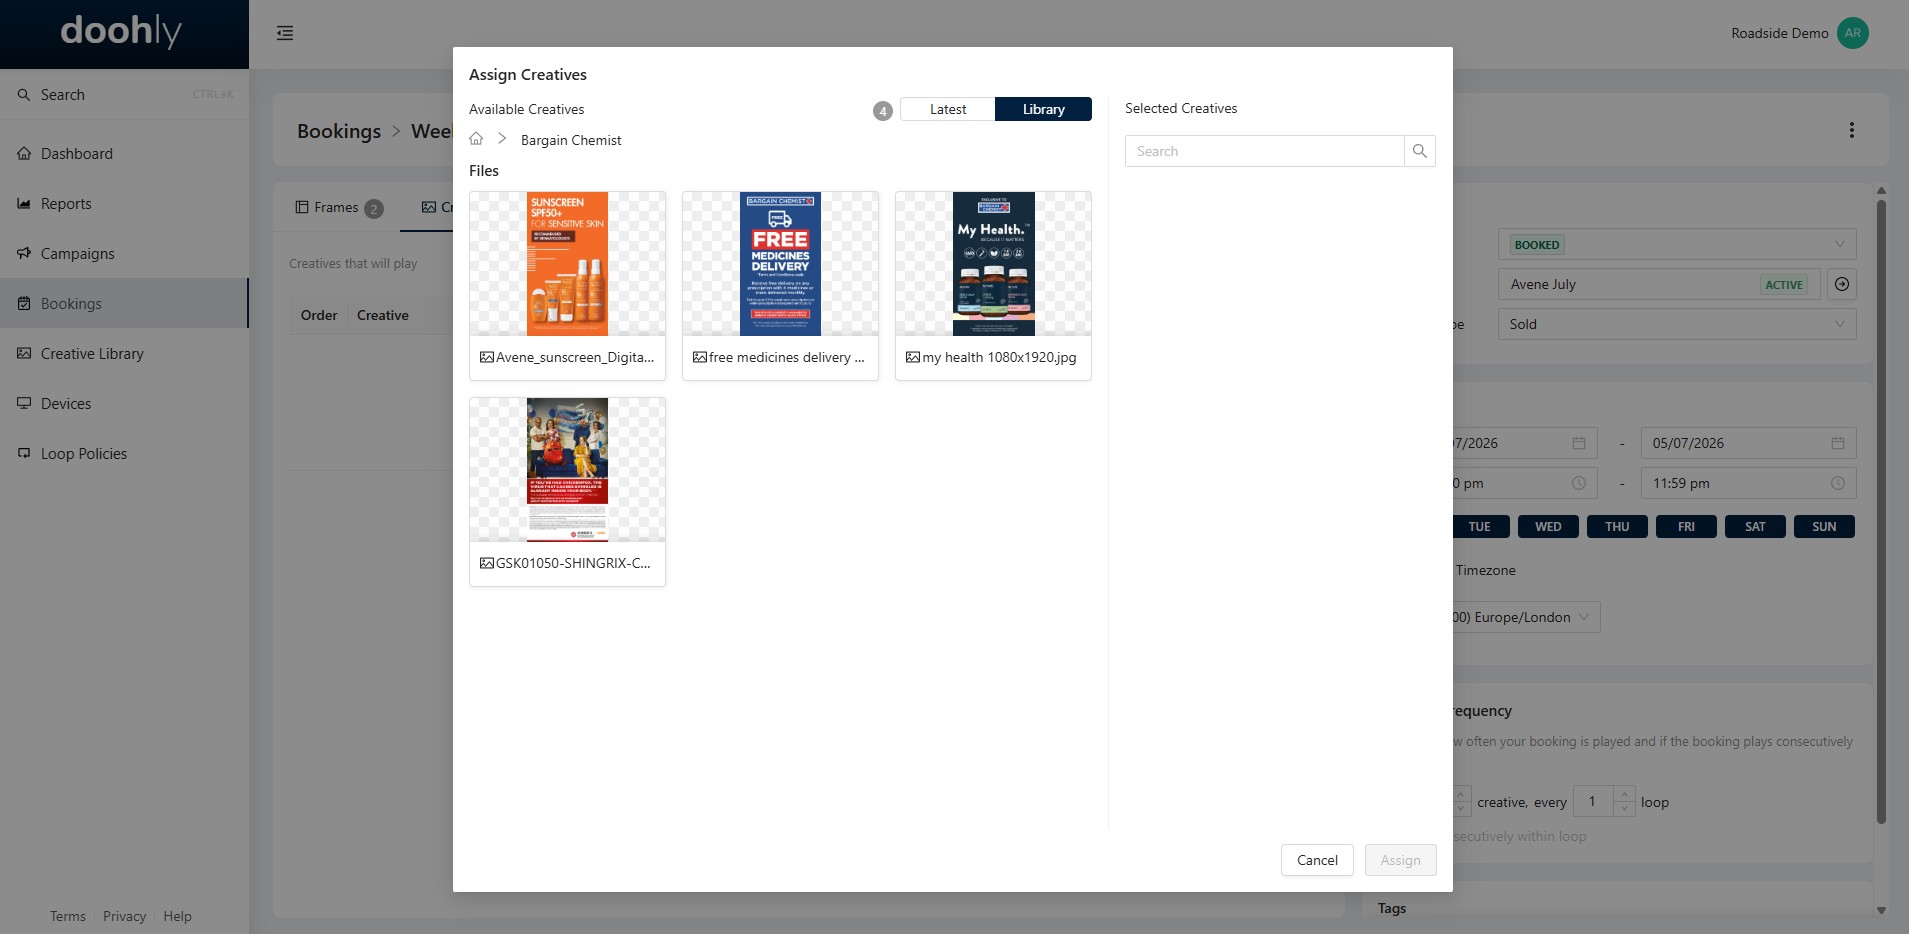Open the Frames tab
This screenshot has height=934, width=1909.
coord(339,207)
